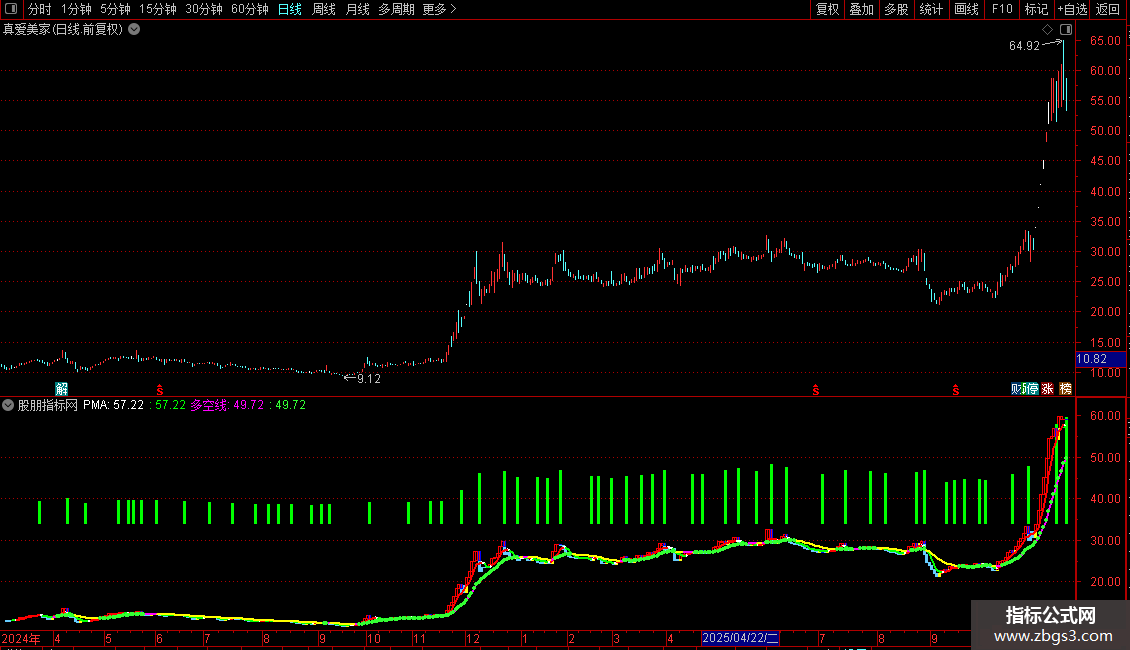Click the red $ marker between April and July 2025
The image size is (1130, 650).
click(816, 390)
